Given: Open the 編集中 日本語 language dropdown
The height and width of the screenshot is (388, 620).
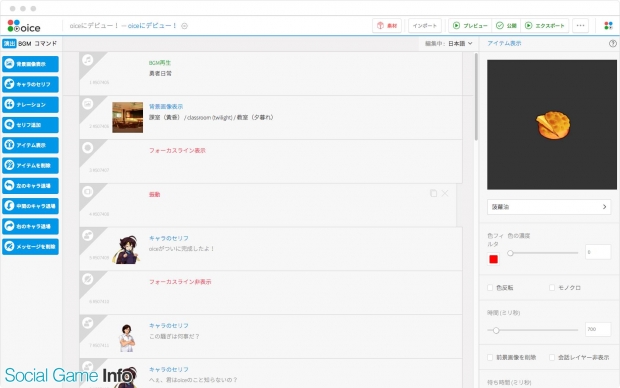Looking at the screenshot, I should 449,44.
